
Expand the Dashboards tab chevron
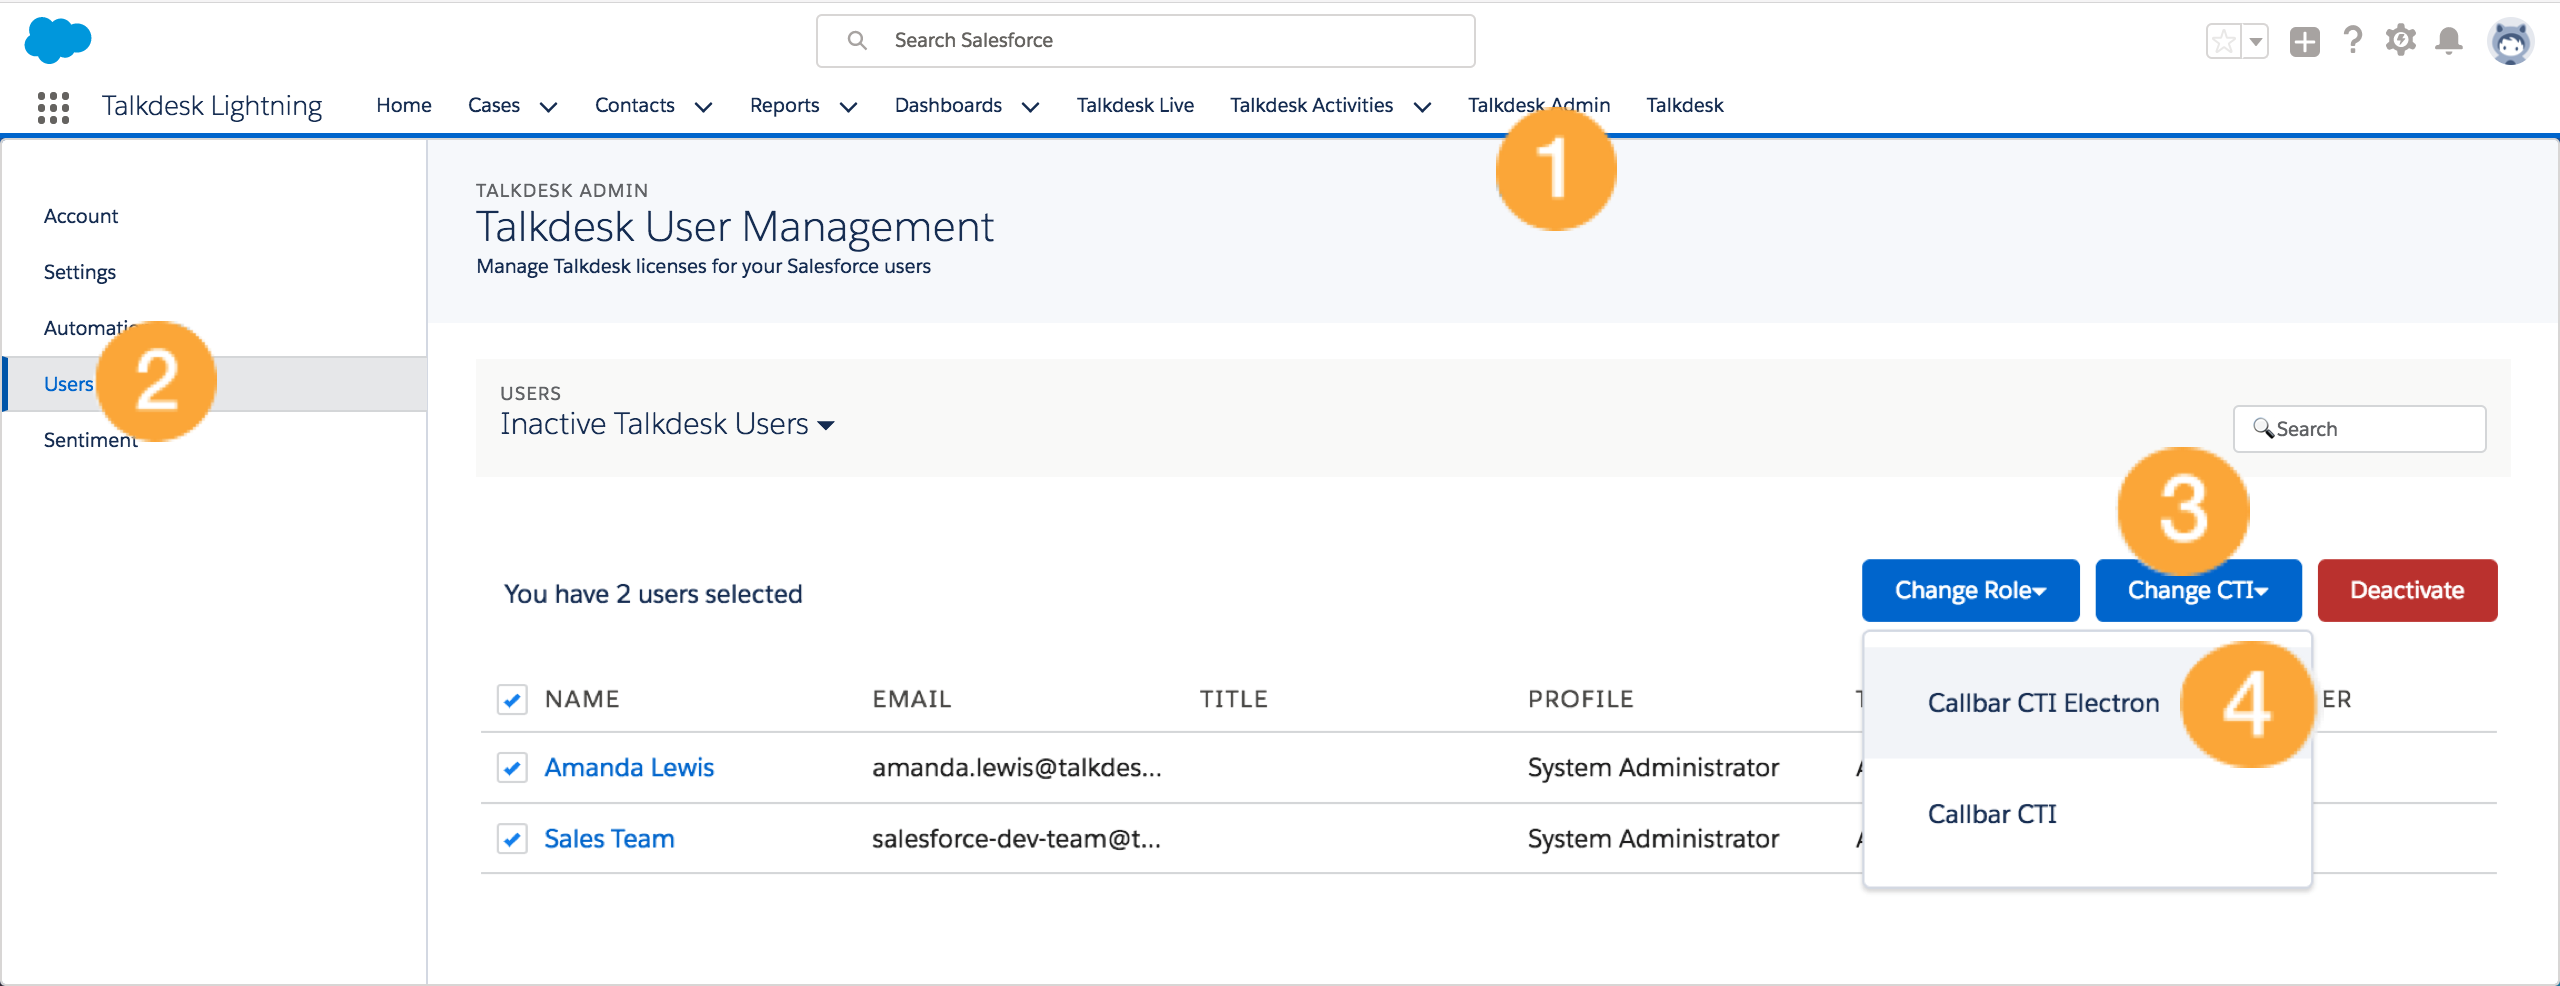1030,107
